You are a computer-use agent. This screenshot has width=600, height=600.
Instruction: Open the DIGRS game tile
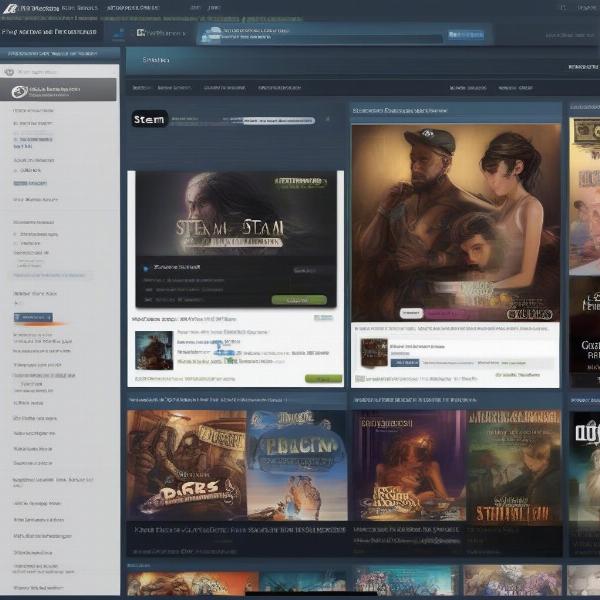click(187, 465)
